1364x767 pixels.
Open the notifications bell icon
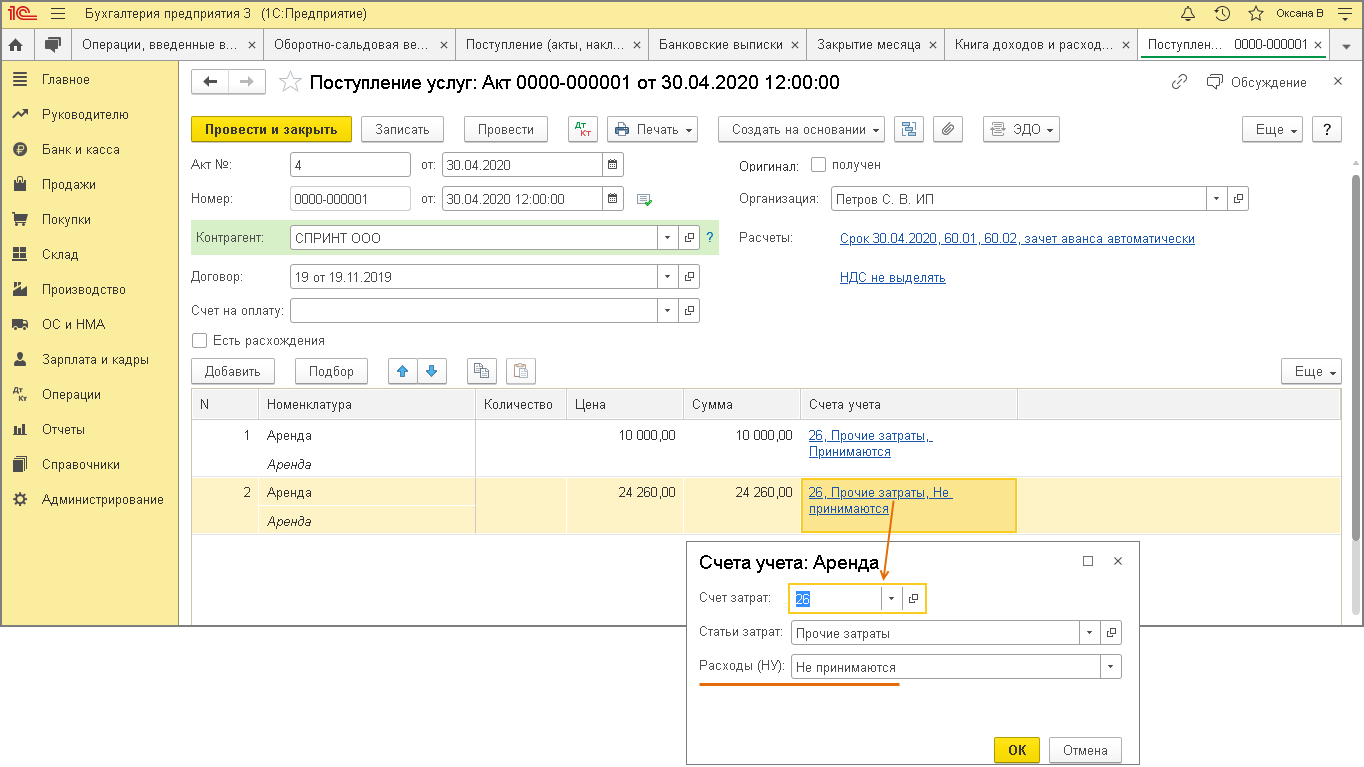1188,14
